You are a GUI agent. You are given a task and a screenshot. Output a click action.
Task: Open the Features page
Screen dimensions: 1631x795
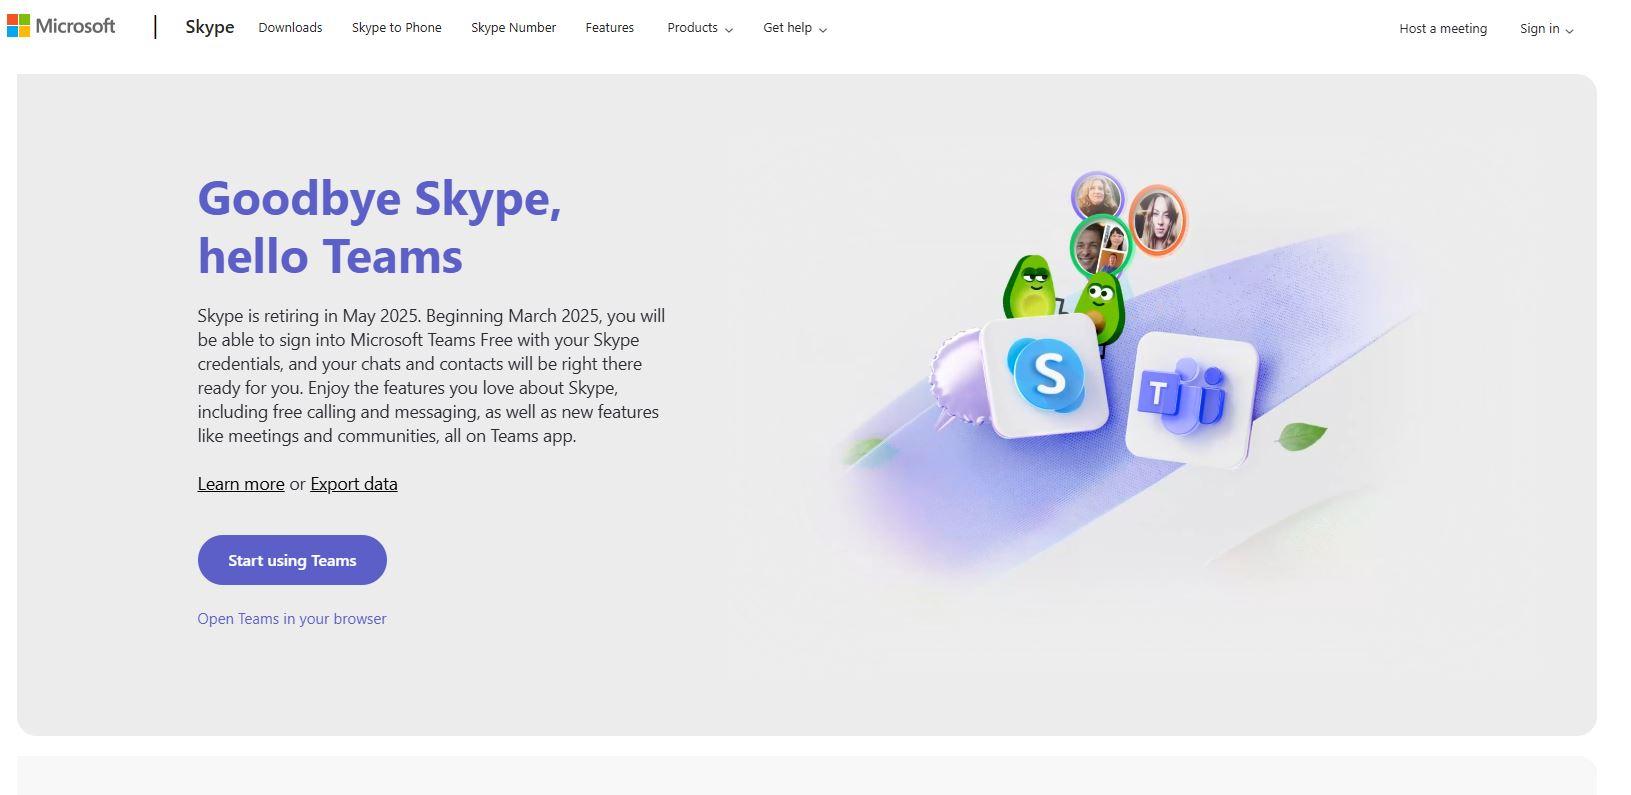[609, 28]
